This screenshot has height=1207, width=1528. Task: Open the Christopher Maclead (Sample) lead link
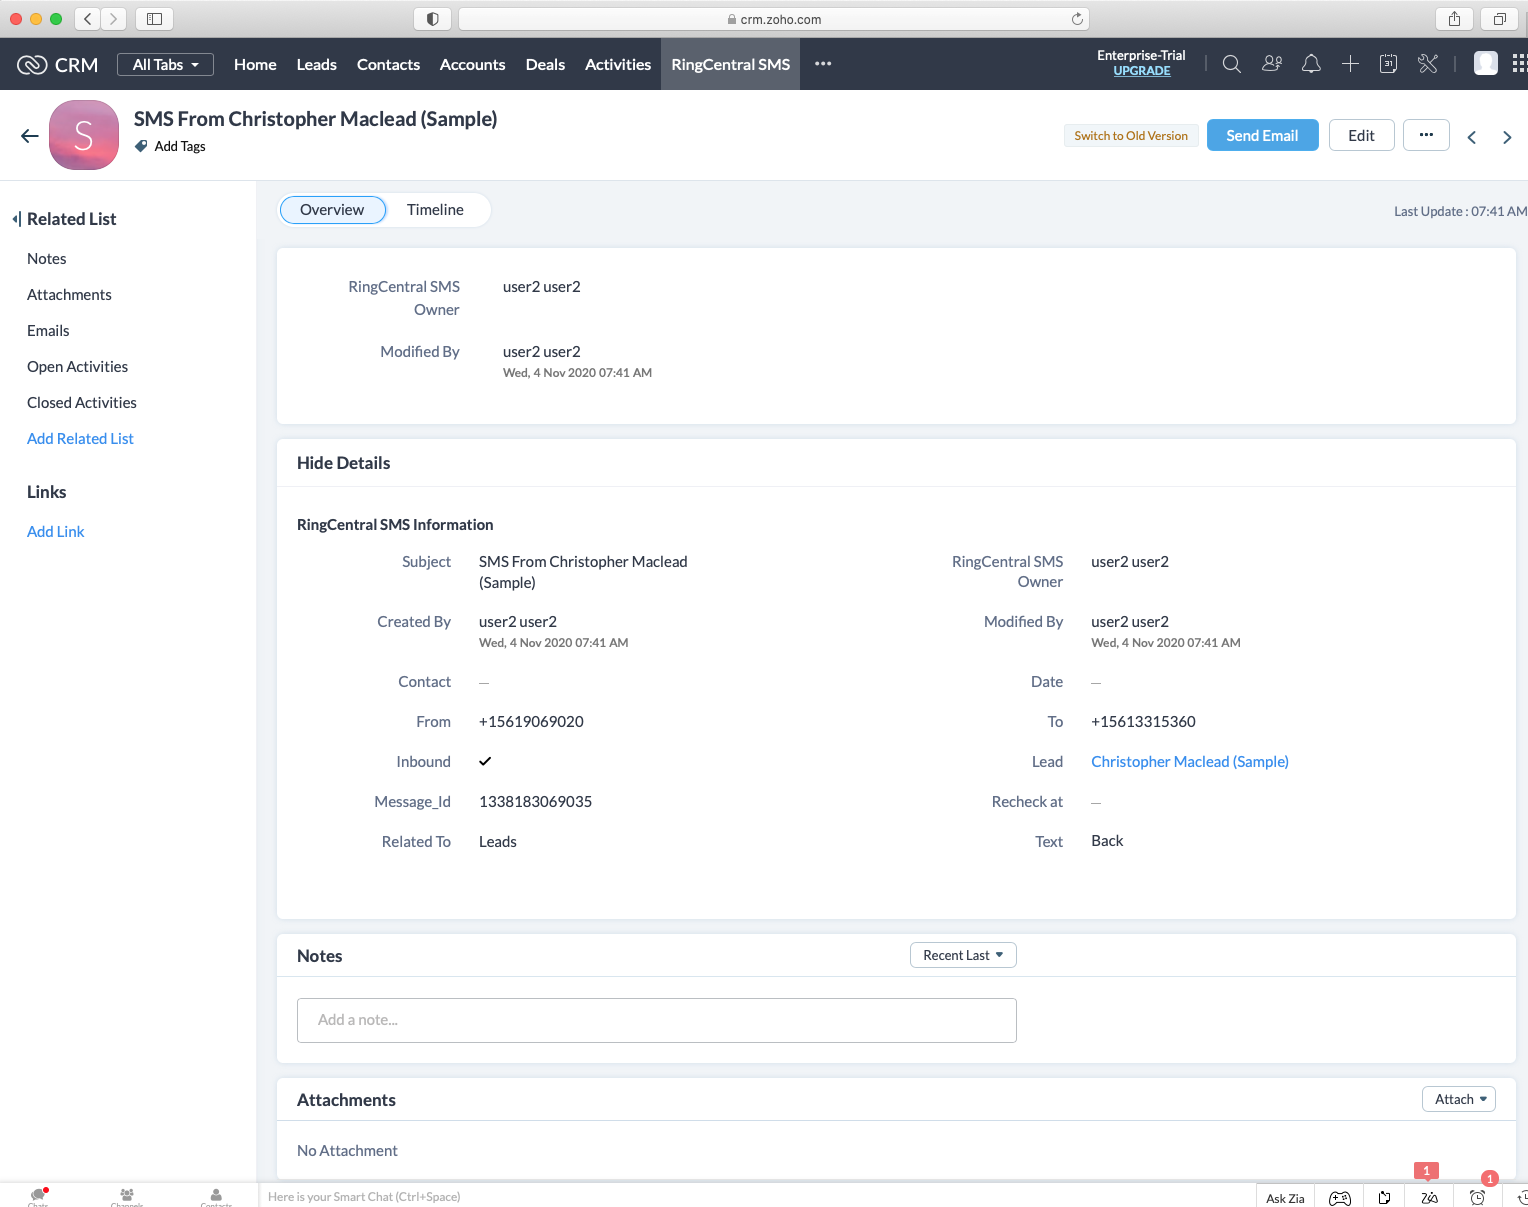(x=1189, y=761)
